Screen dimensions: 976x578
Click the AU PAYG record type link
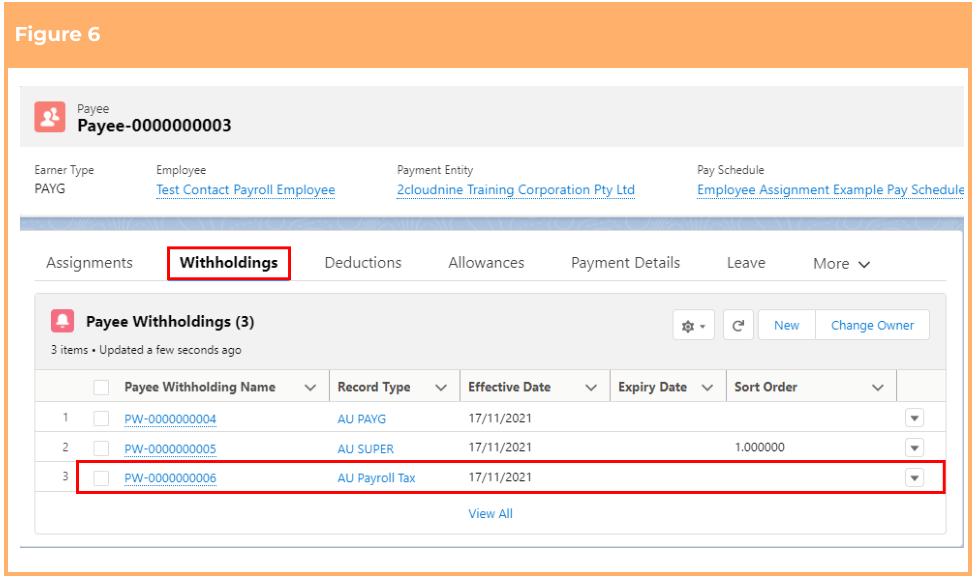click(362, 419)
